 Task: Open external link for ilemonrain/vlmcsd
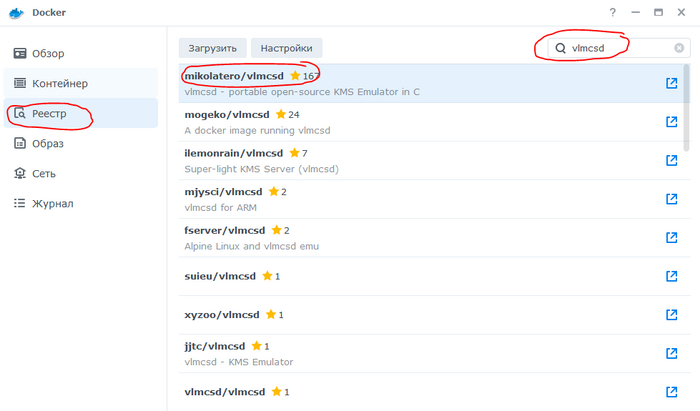(671, 160)
